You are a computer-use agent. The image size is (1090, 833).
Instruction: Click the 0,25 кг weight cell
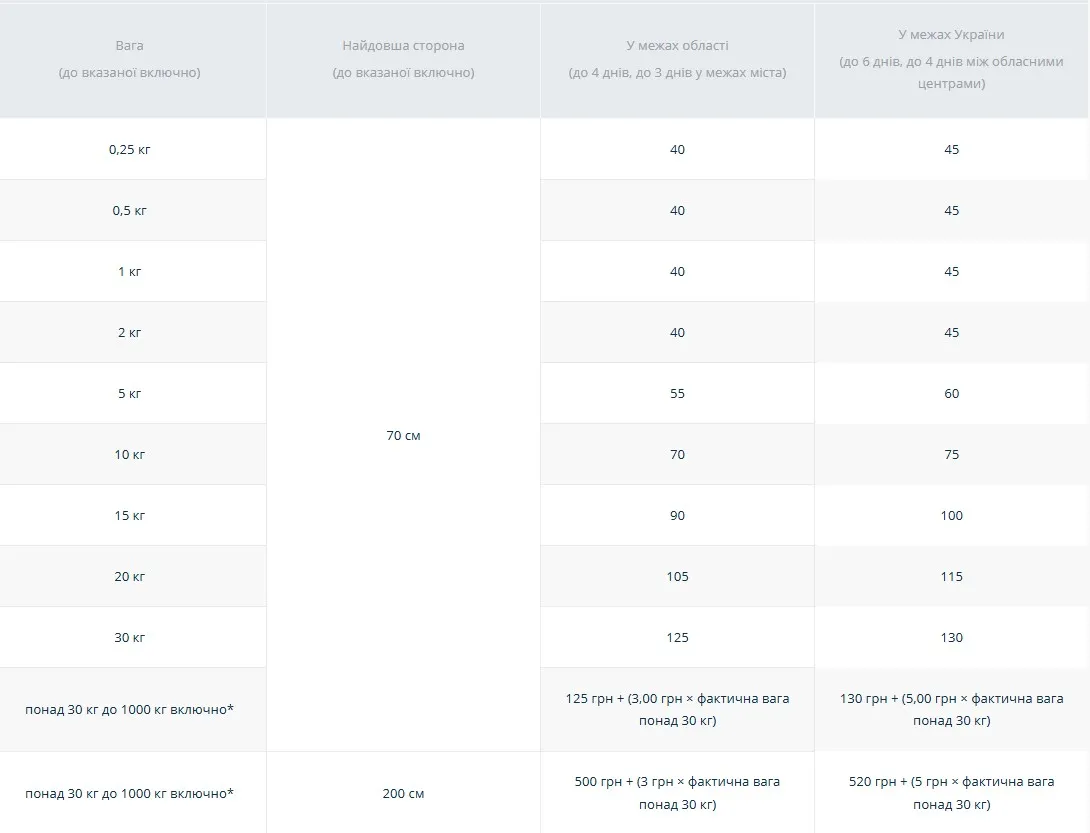[130, 150]
